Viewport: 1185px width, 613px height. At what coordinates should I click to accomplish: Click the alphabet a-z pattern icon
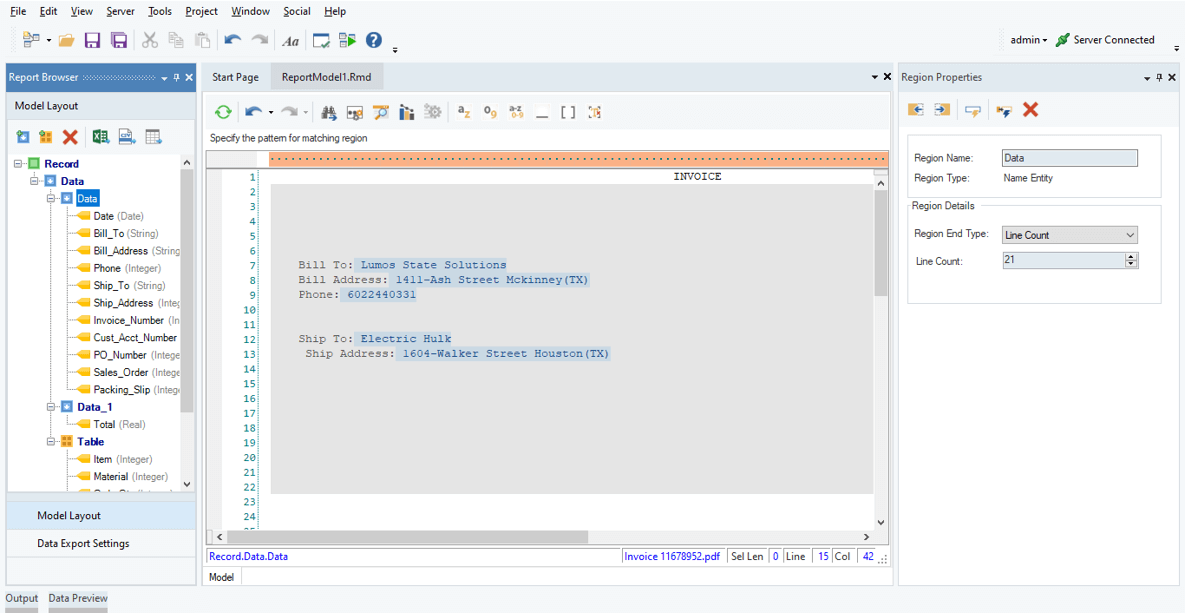coord(464,113)
